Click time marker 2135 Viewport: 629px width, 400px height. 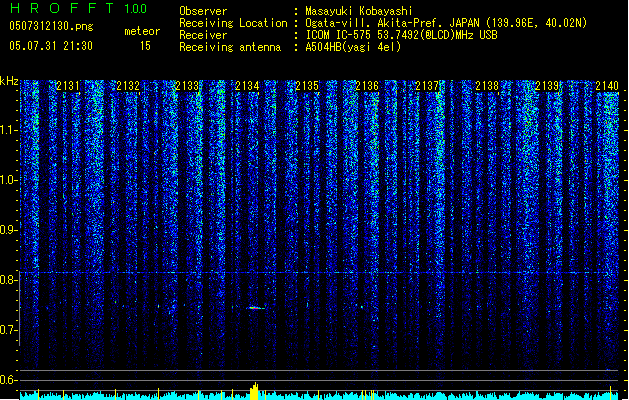307,86
